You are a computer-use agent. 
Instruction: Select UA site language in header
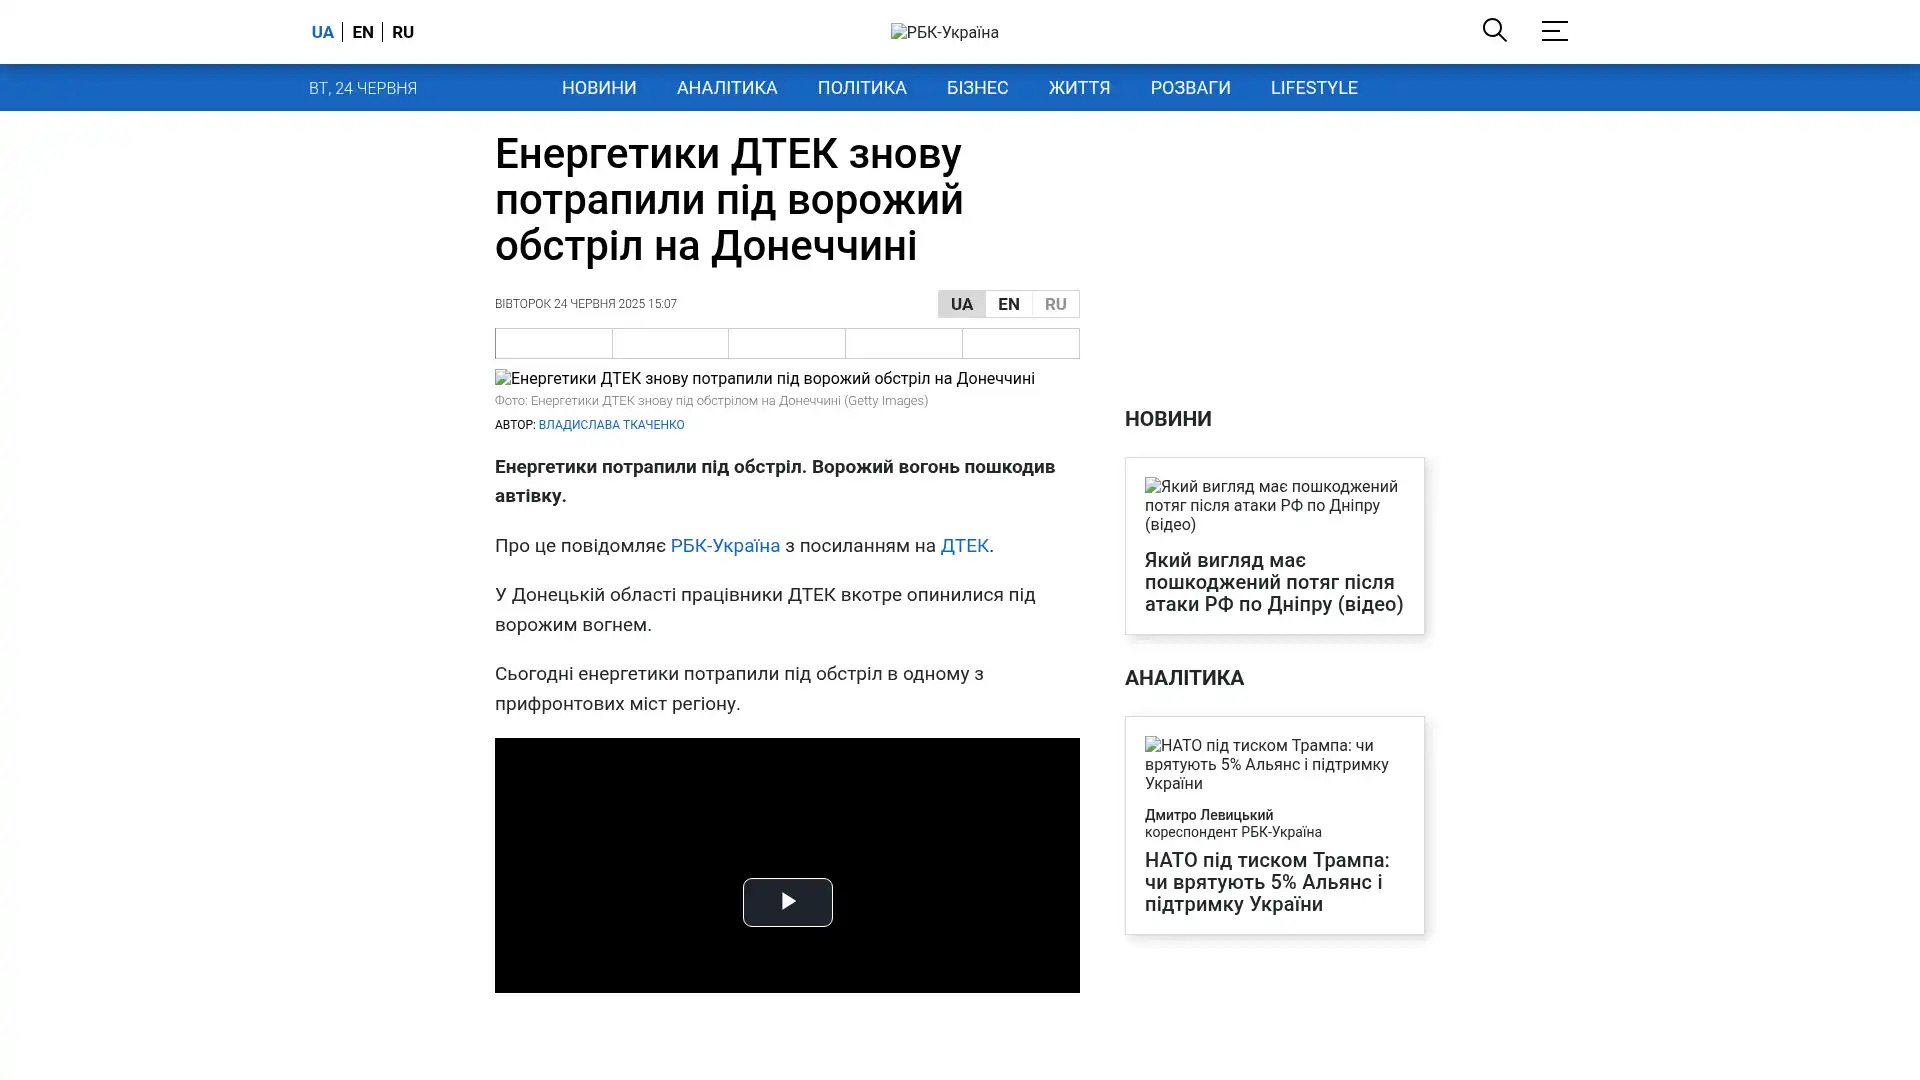point(322,32)
